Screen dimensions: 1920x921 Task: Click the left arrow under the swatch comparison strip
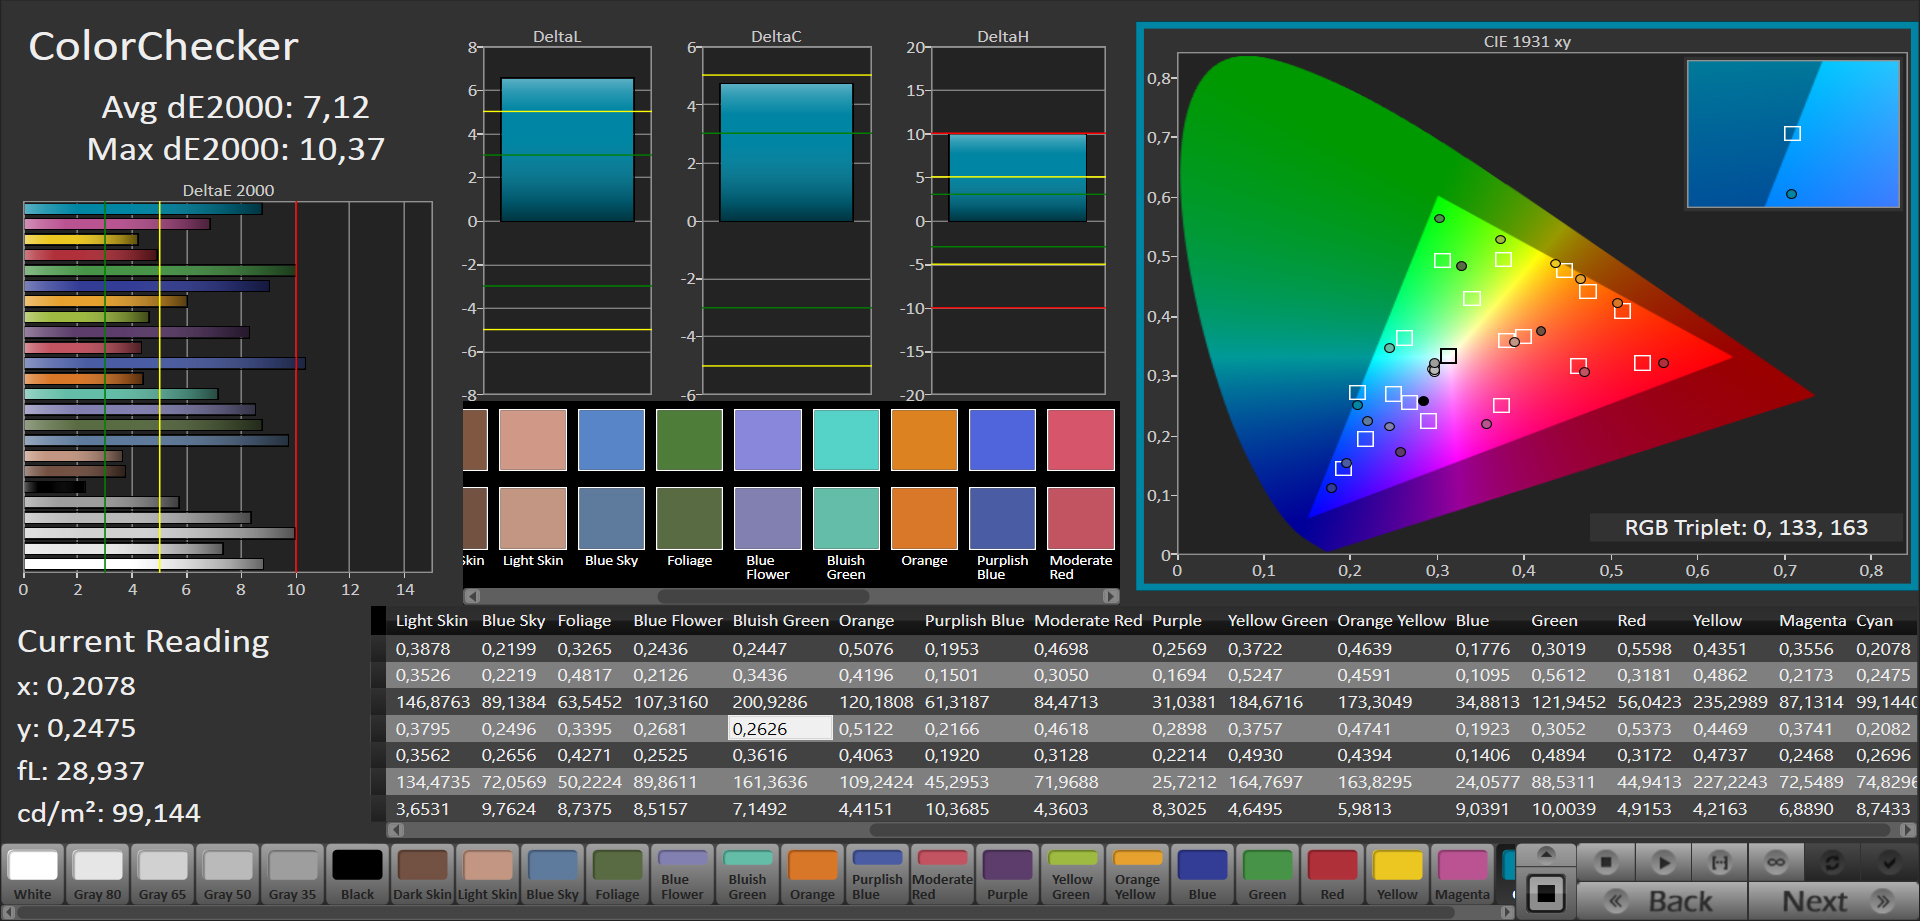tap(472, 596)
